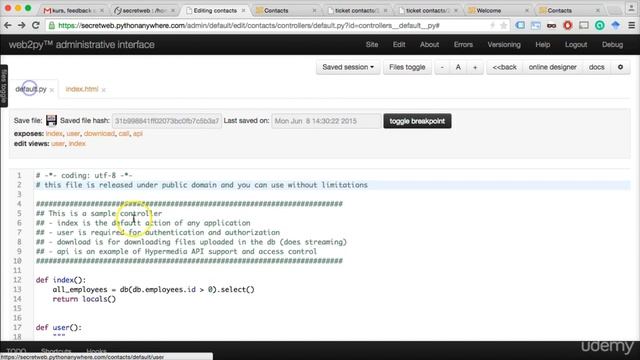640x360 pixels.
Task: Switch to secretweb browser tab
Action: 144,10
